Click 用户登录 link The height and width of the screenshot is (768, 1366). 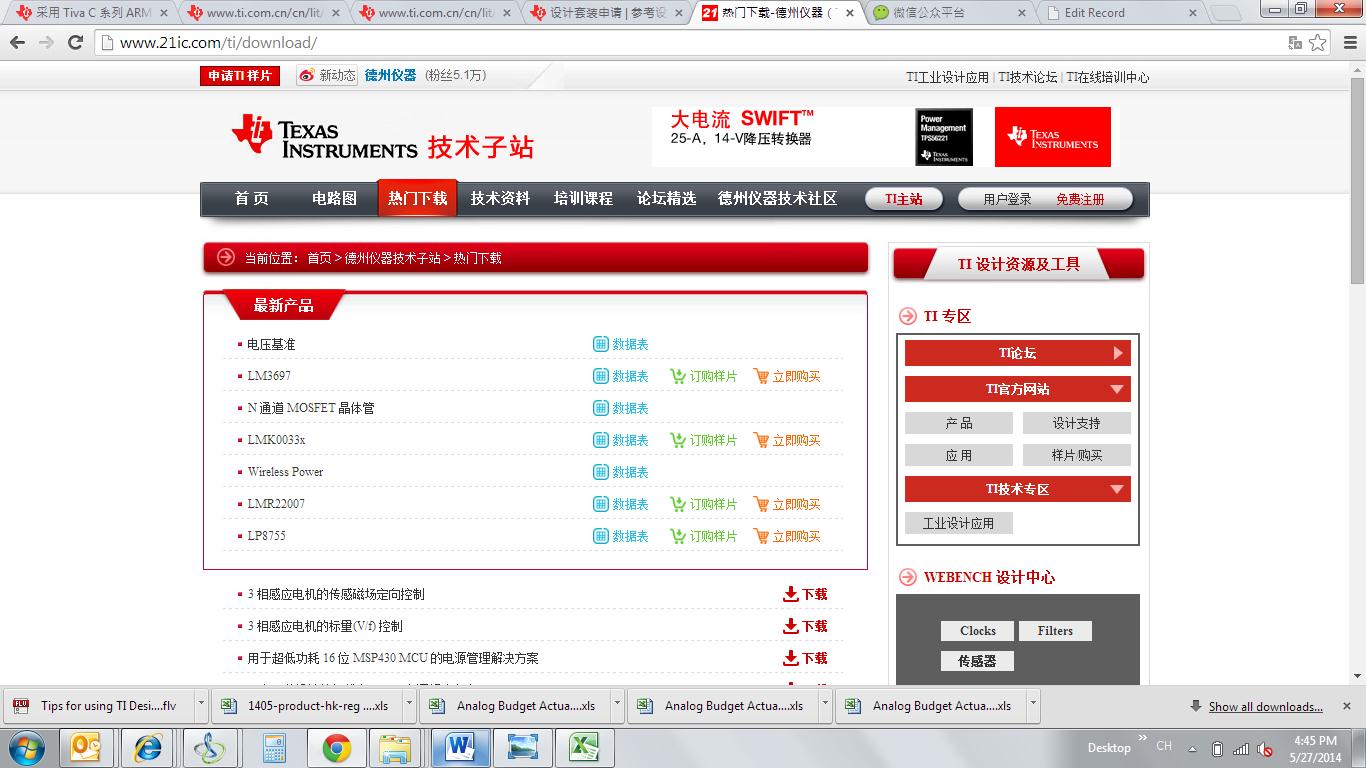pyautogui.click(x=1007, y=199)
